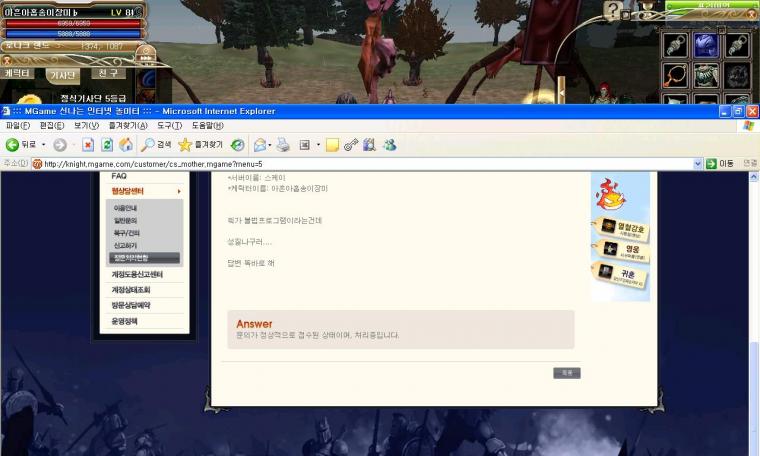Expand the edit icon dropdown arrow
This screenshot has height=456, width=760.
click(x=318, y=144)
